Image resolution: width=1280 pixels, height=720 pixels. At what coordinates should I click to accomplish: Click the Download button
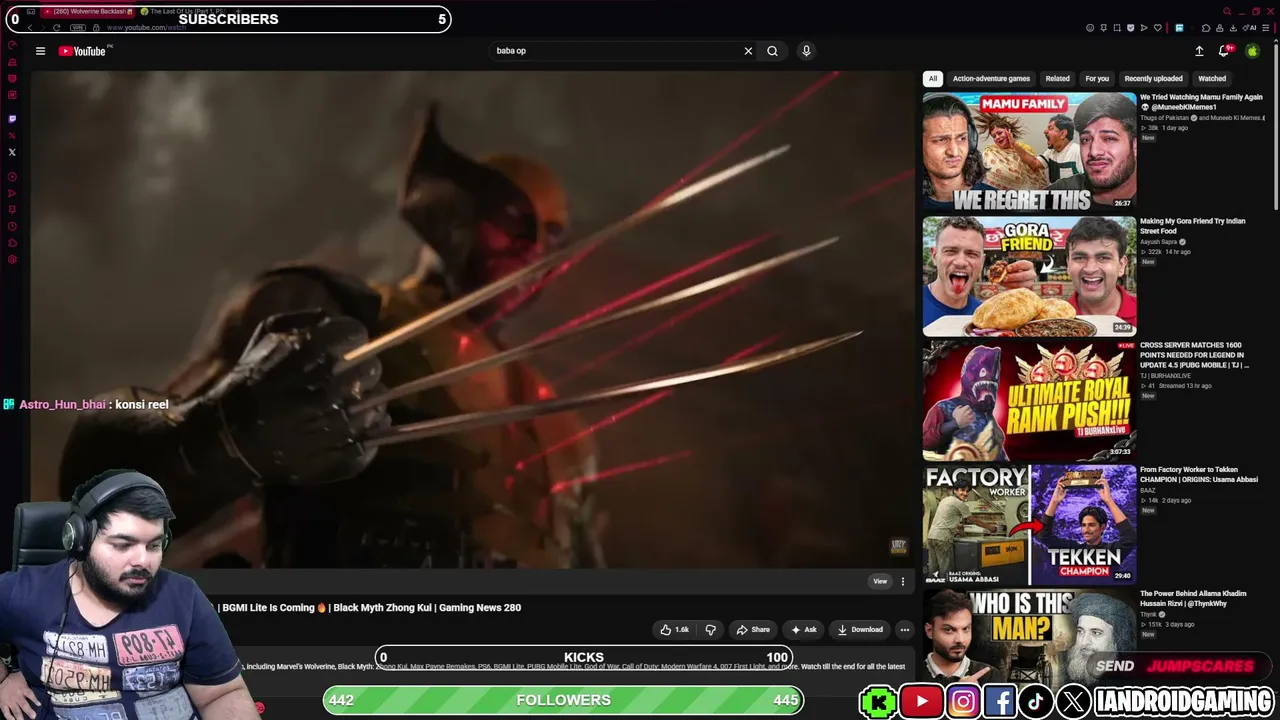tap(860, 630)
